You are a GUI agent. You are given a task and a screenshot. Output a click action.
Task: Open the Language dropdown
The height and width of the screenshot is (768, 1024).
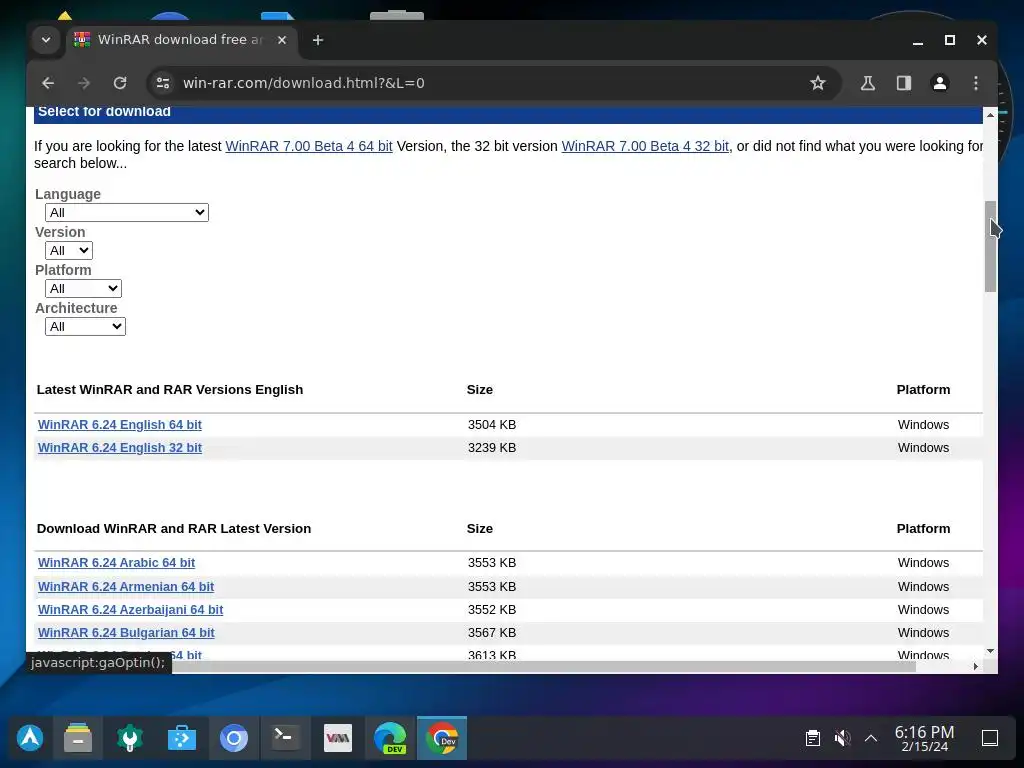point(127,212)
